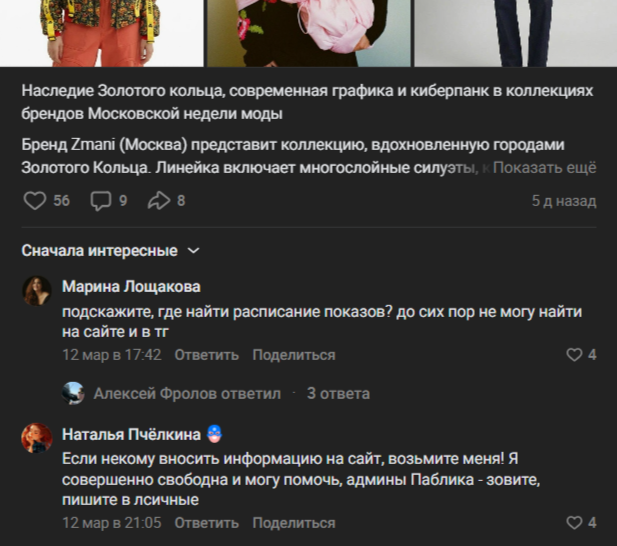Image resolution: width=617 pixels, height=546 pixels.
Task: Share Наталья Пчёлкина's comment via Поделиться
Action: [294, 523]
